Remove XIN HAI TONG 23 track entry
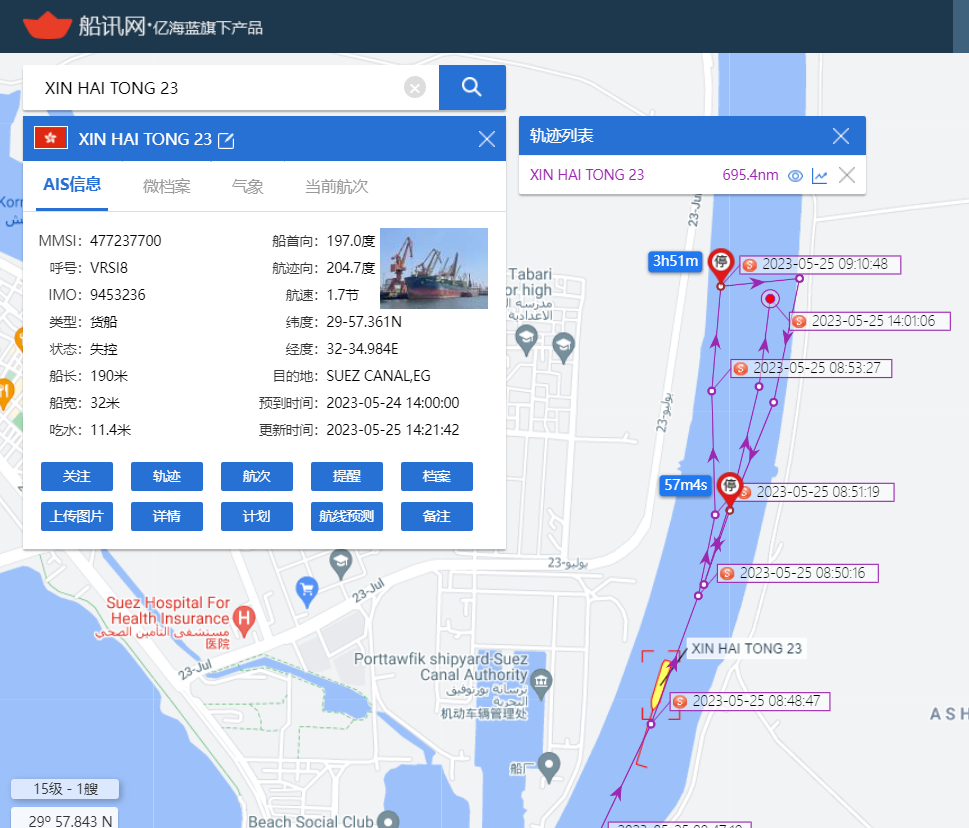969x828 pixels. pos(847,176)
